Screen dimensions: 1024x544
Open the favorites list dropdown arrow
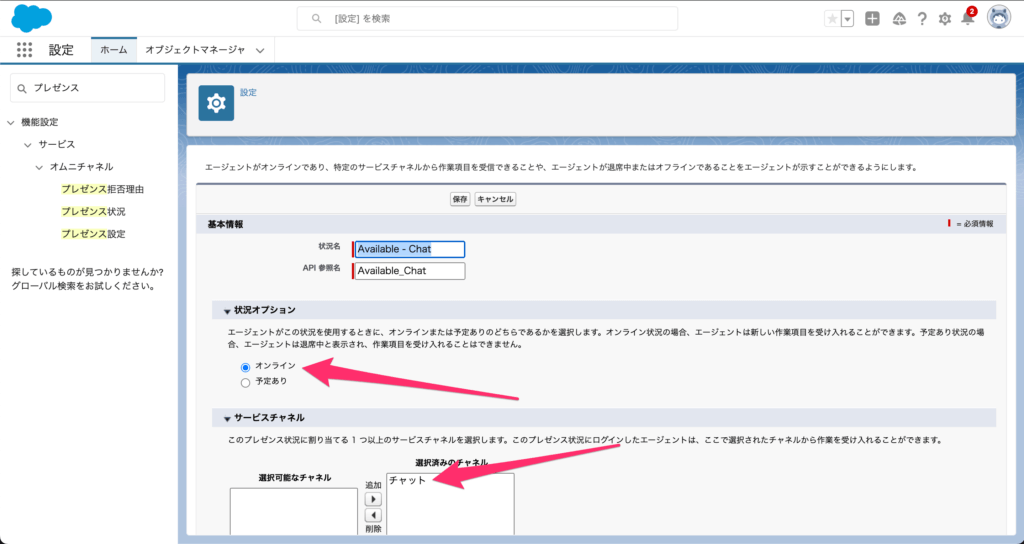[848, 19]
